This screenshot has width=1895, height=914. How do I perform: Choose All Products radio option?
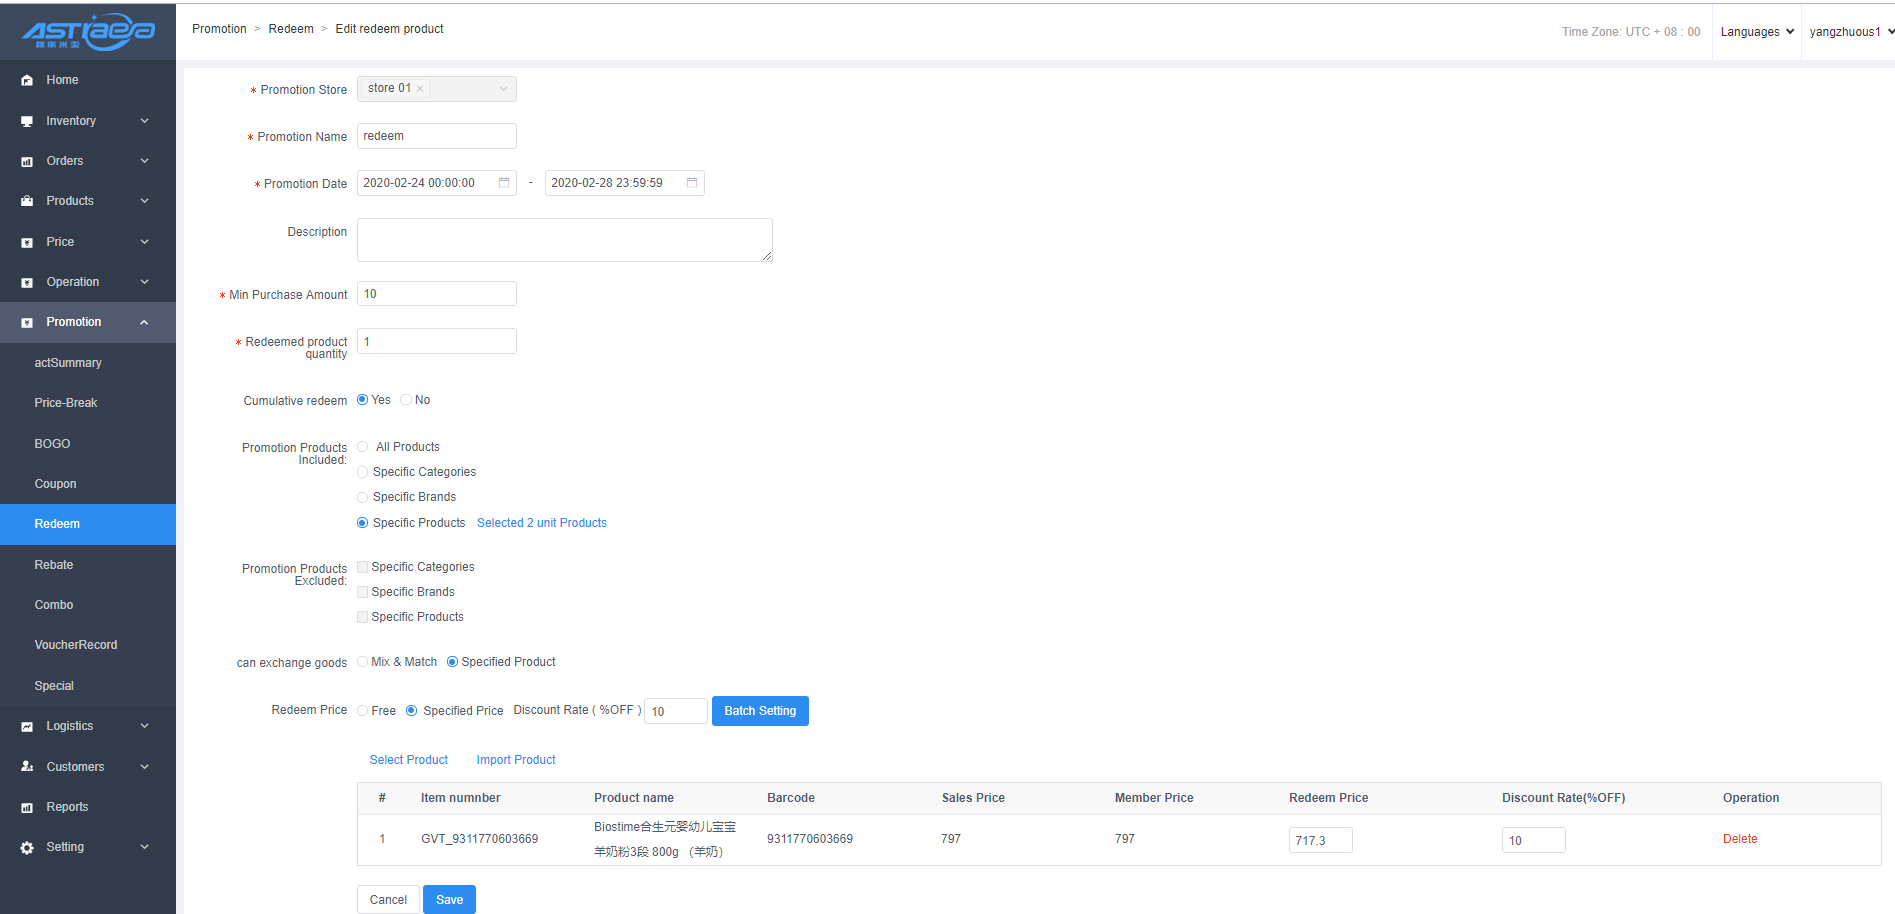[363, 447]
